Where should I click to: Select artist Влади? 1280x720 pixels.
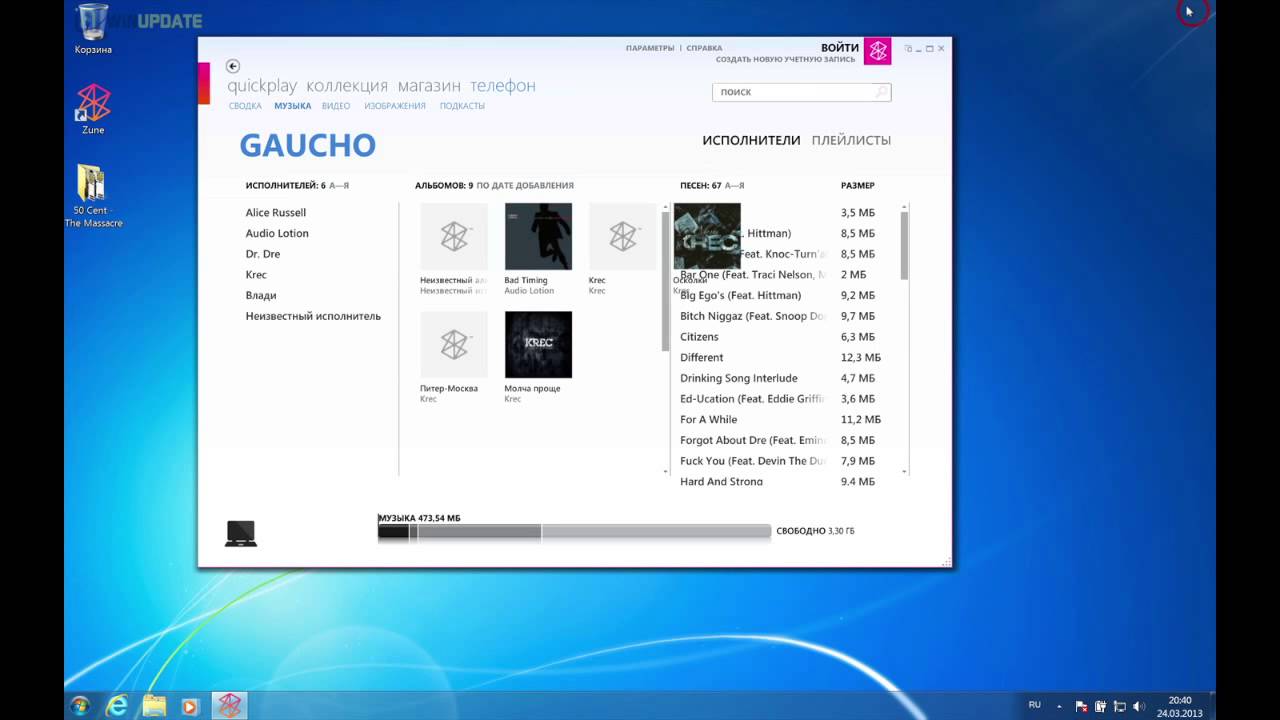pyautogui.click(x=261, y=296)
